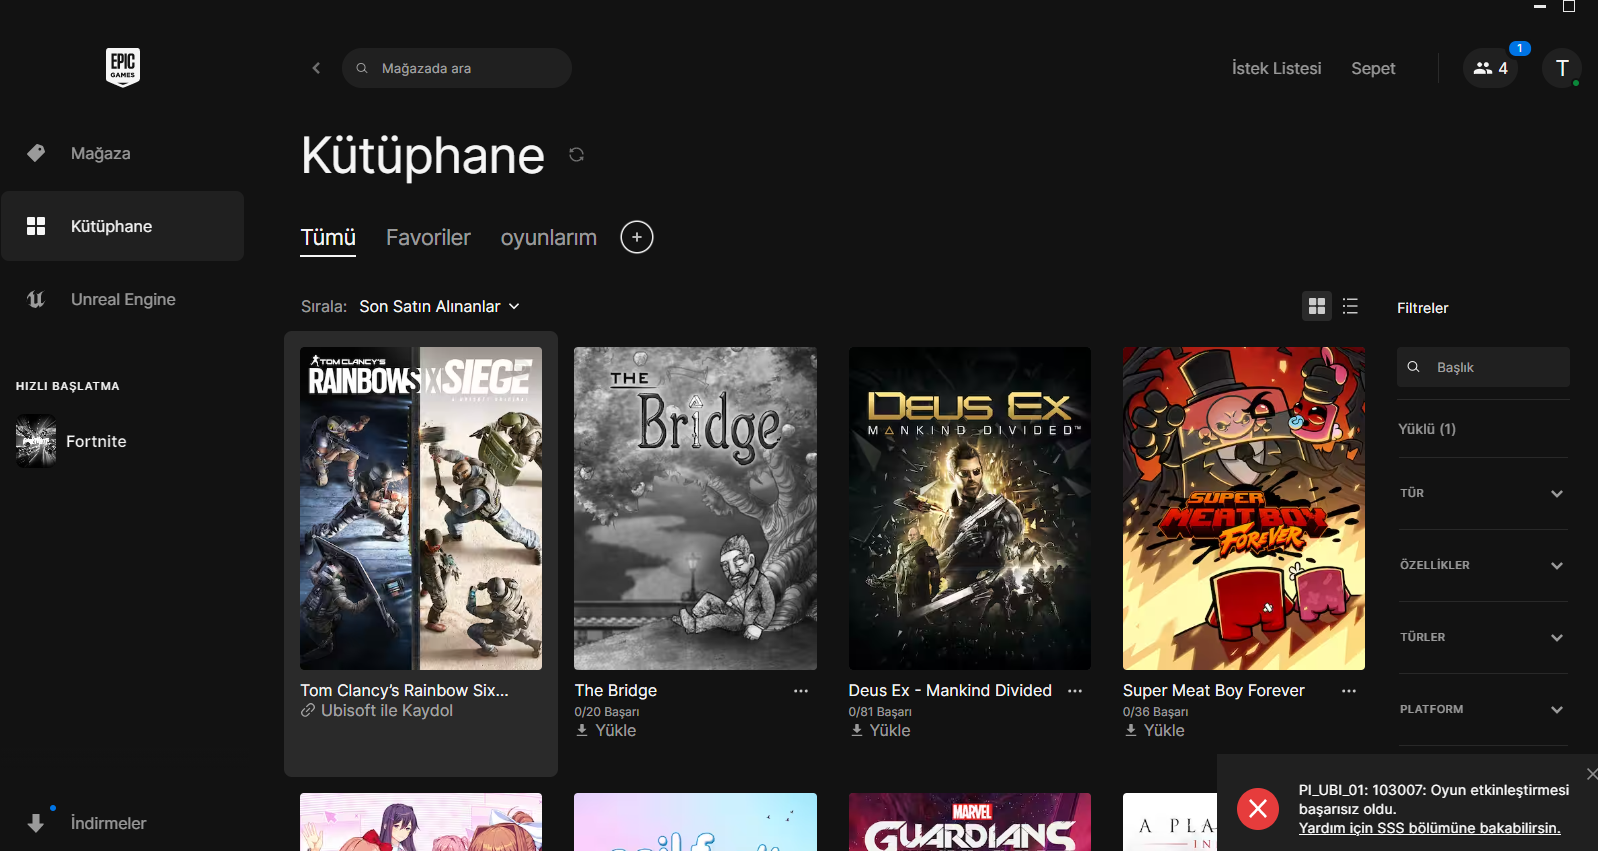Open options for The Bridge
Image resolution: width=1598 pixels, height=851 pixels.
point(801,691)
